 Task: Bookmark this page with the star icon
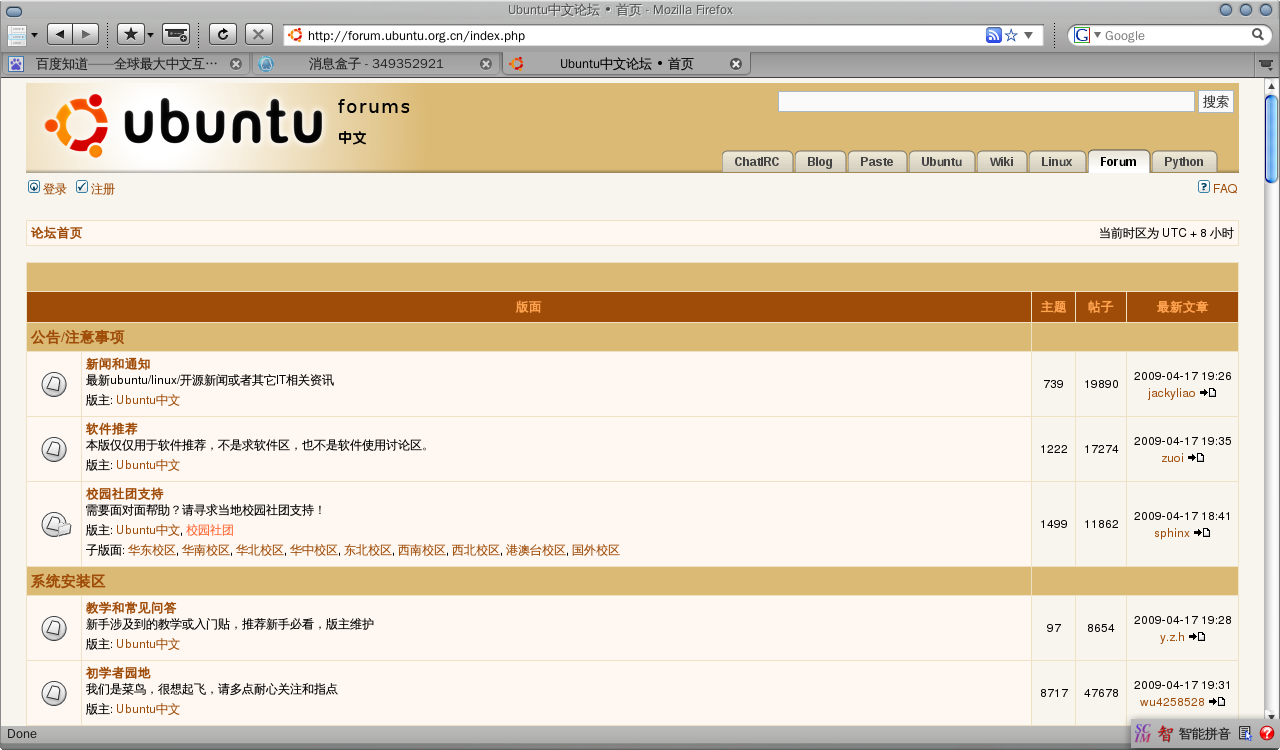(x=1011, y=35)
